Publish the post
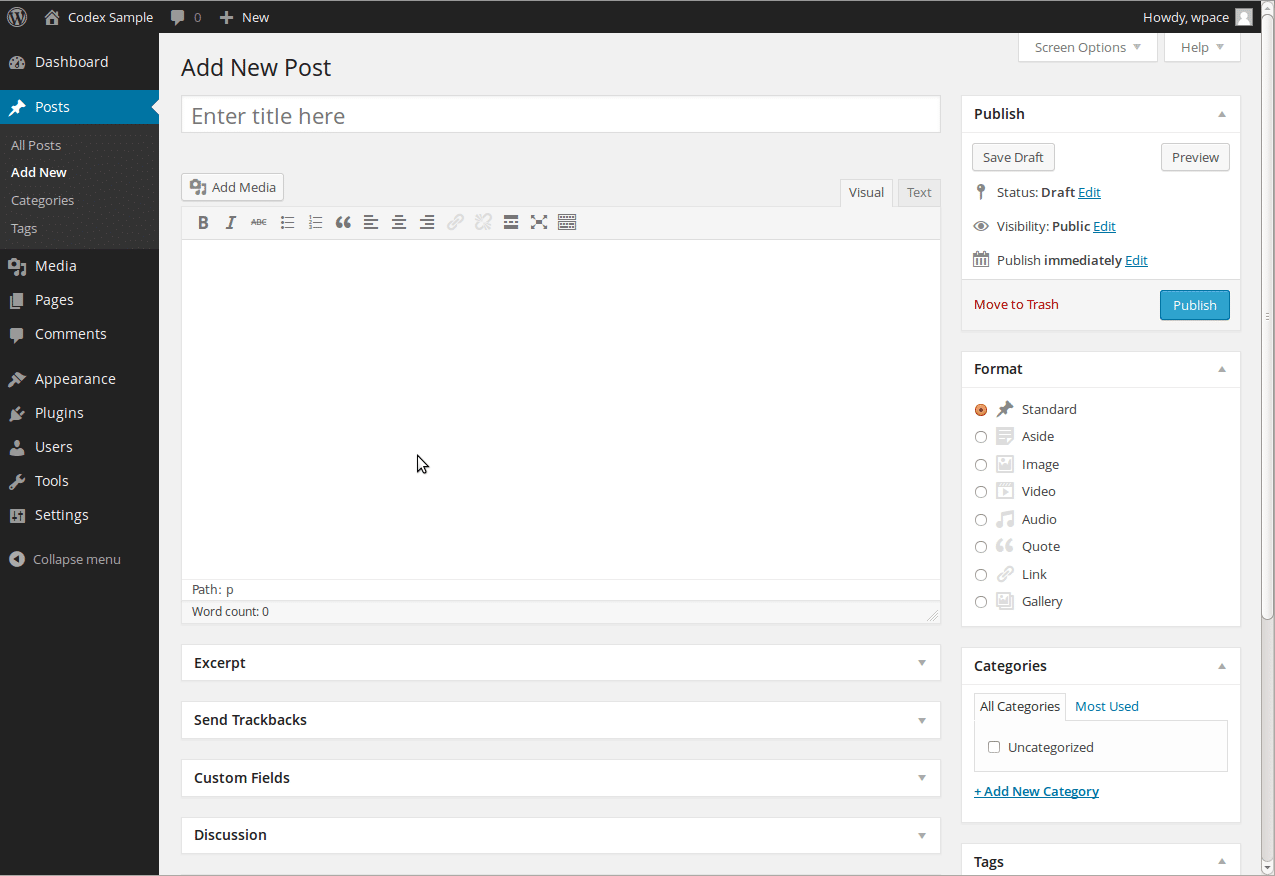1275x876 pixels. (x=1194, y=305)
